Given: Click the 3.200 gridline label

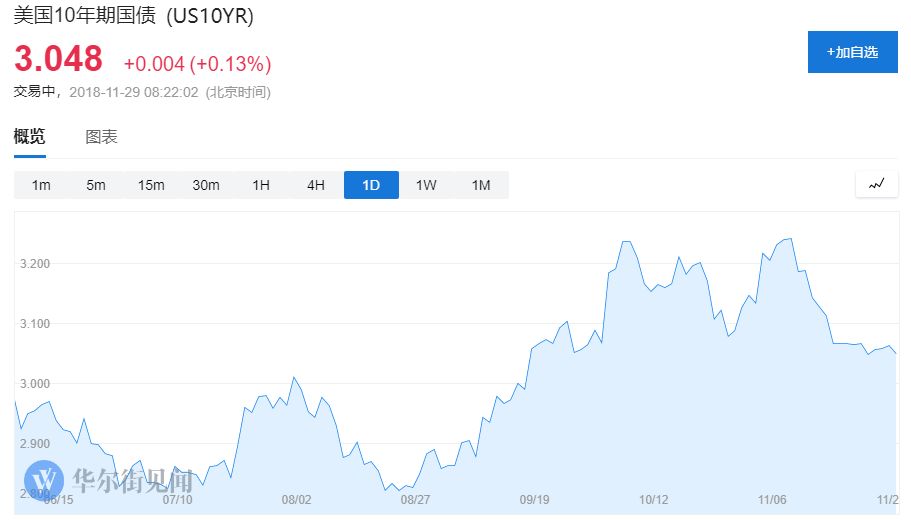Looking at the screenshot, I should [35, 264].
